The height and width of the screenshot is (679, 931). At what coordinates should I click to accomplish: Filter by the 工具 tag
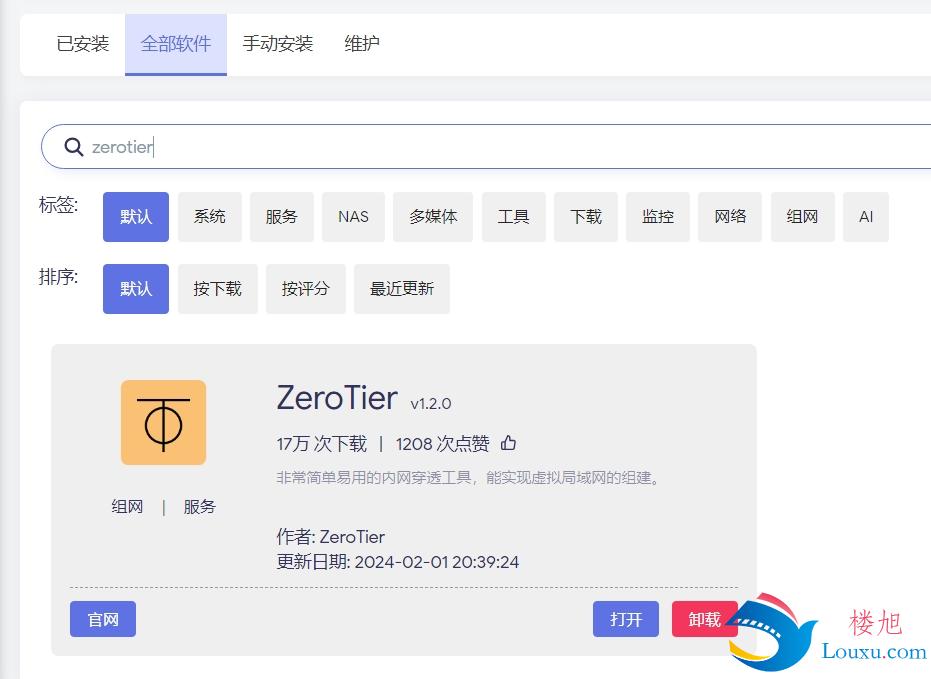tap(514, 217)
